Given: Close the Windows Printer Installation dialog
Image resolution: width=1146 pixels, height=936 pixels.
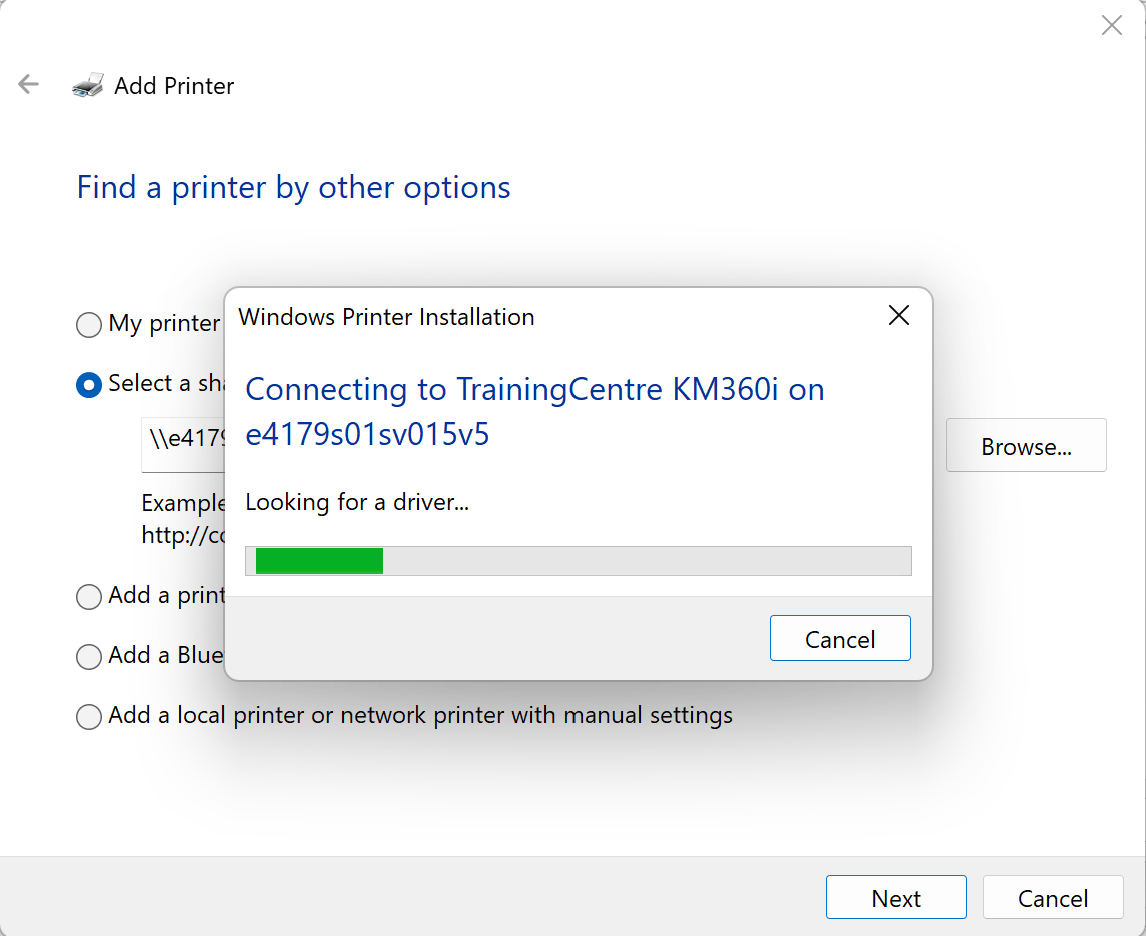Looking at the screenshot, I should (x=898, y=316).
